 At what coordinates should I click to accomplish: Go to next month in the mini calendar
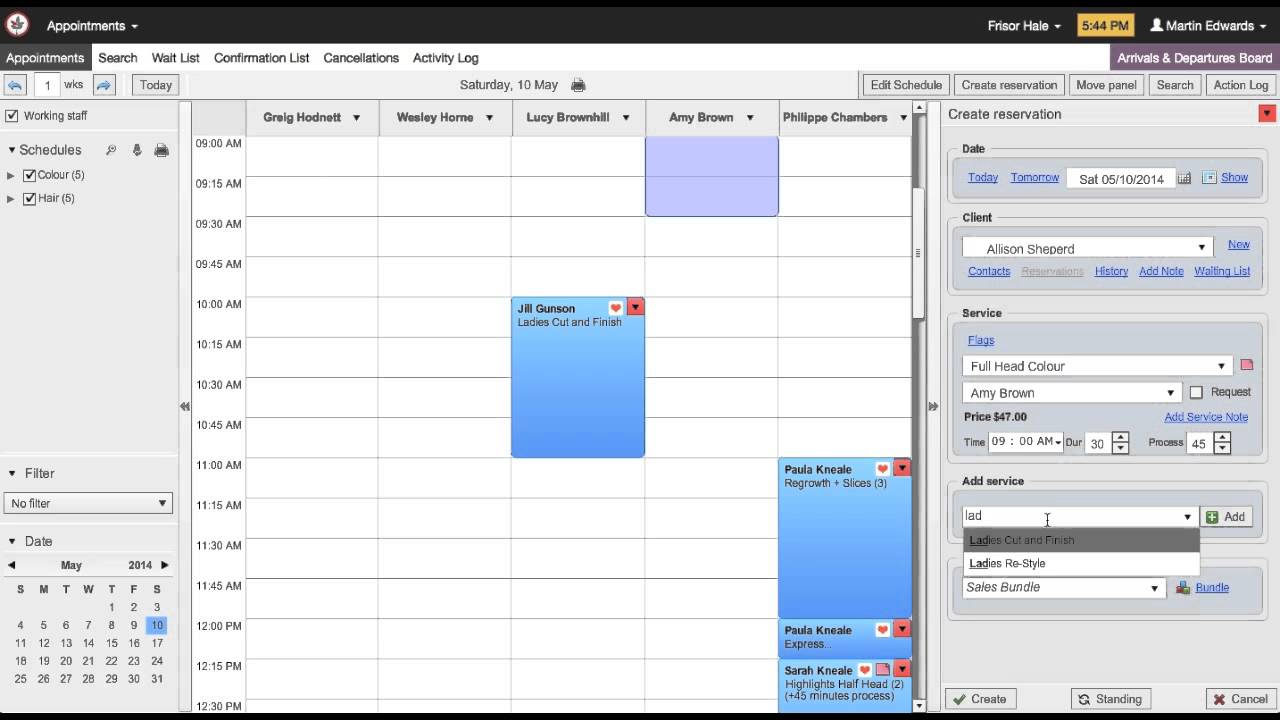pyautogui.click(x=165, y=565)
